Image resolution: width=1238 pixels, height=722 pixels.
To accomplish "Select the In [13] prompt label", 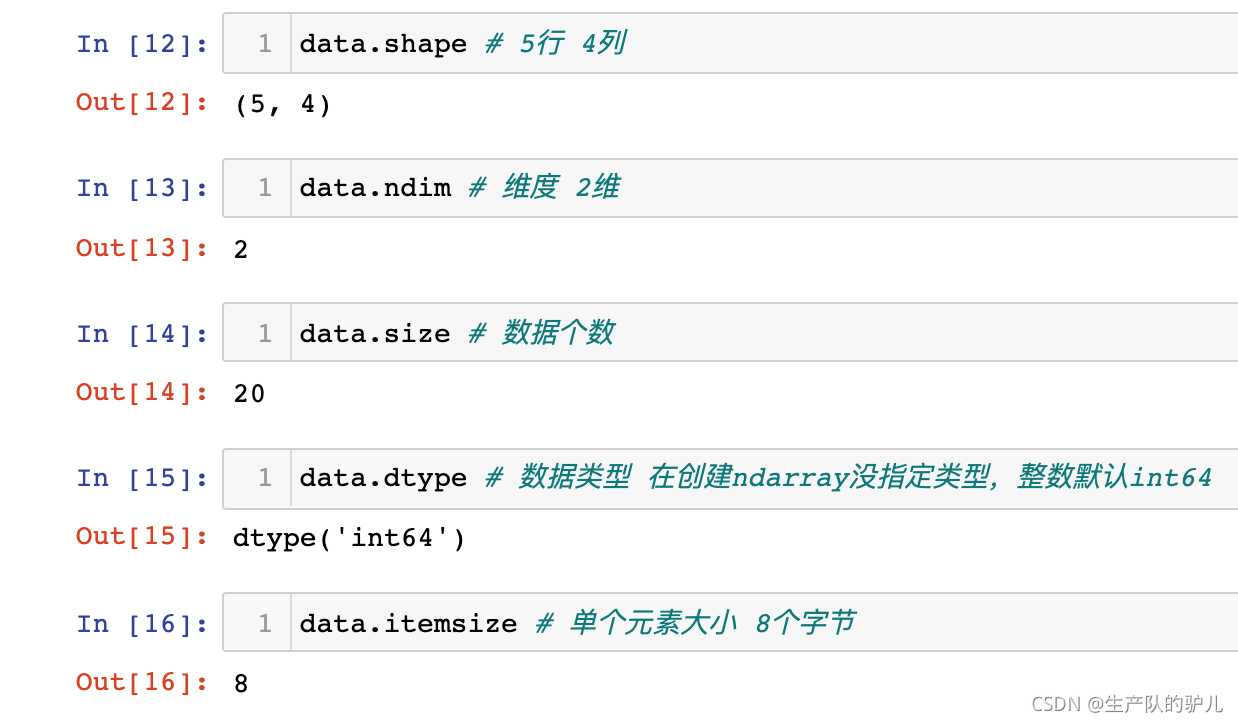I will pos(143,188).
